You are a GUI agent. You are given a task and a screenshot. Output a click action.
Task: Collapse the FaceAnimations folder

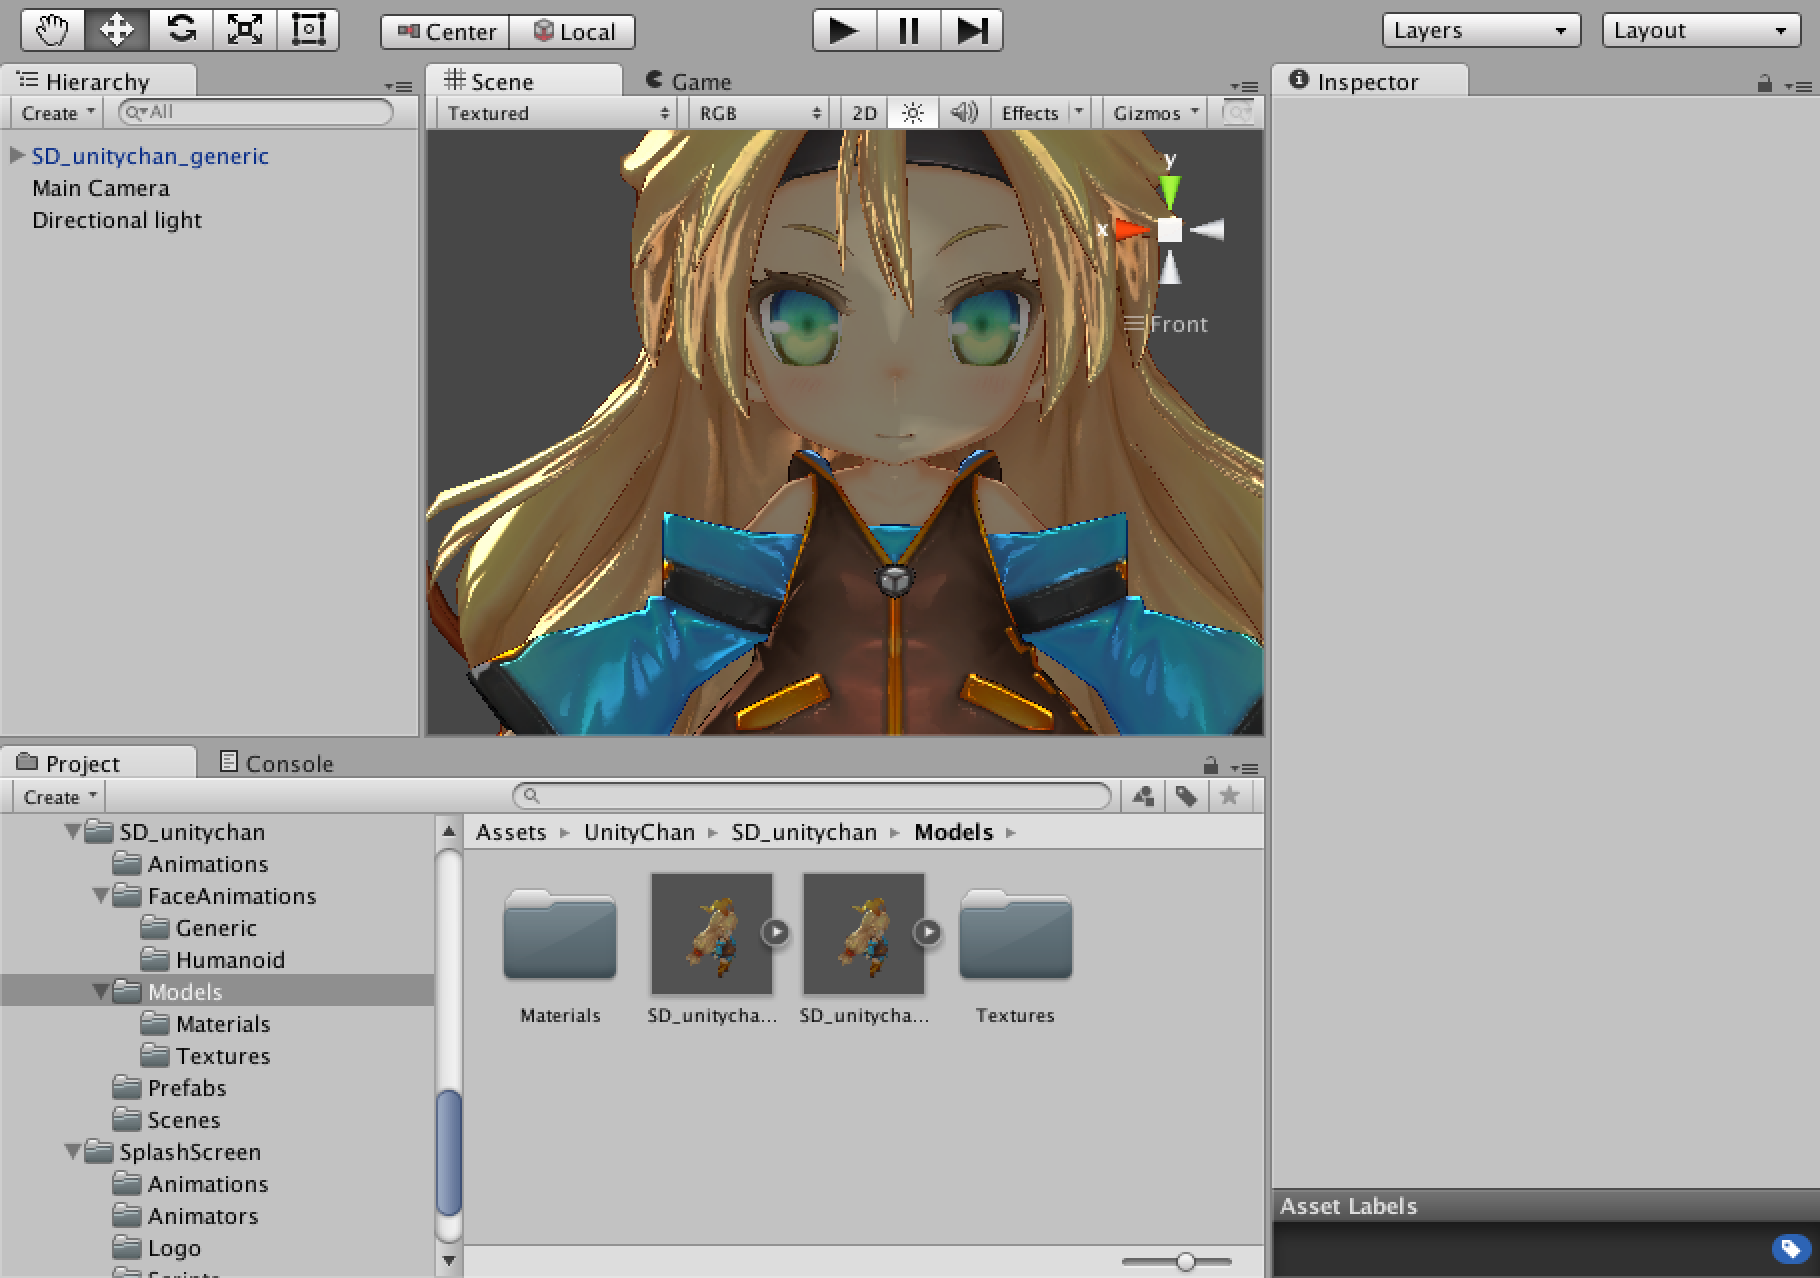[x=100, y=896]
